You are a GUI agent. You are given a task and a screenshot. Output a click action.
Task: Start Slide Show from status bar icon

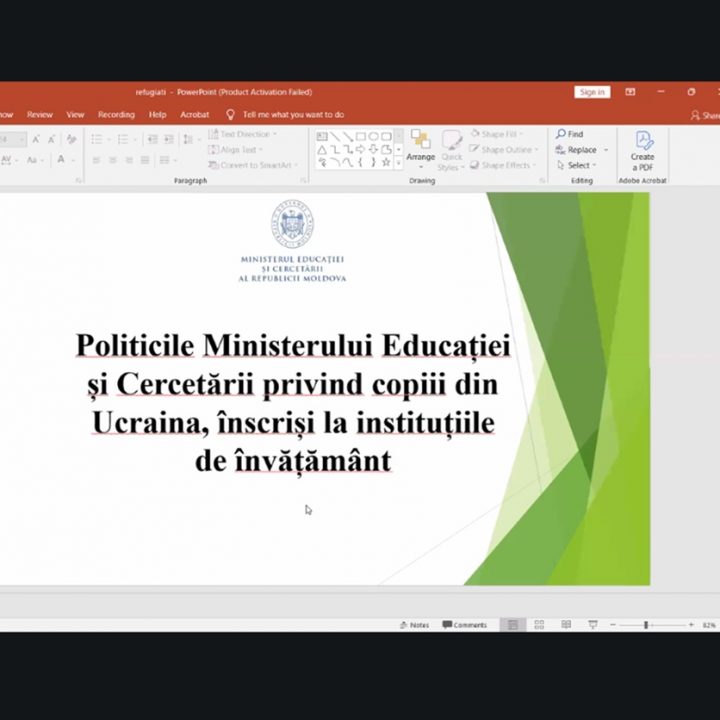click(592, 625)
